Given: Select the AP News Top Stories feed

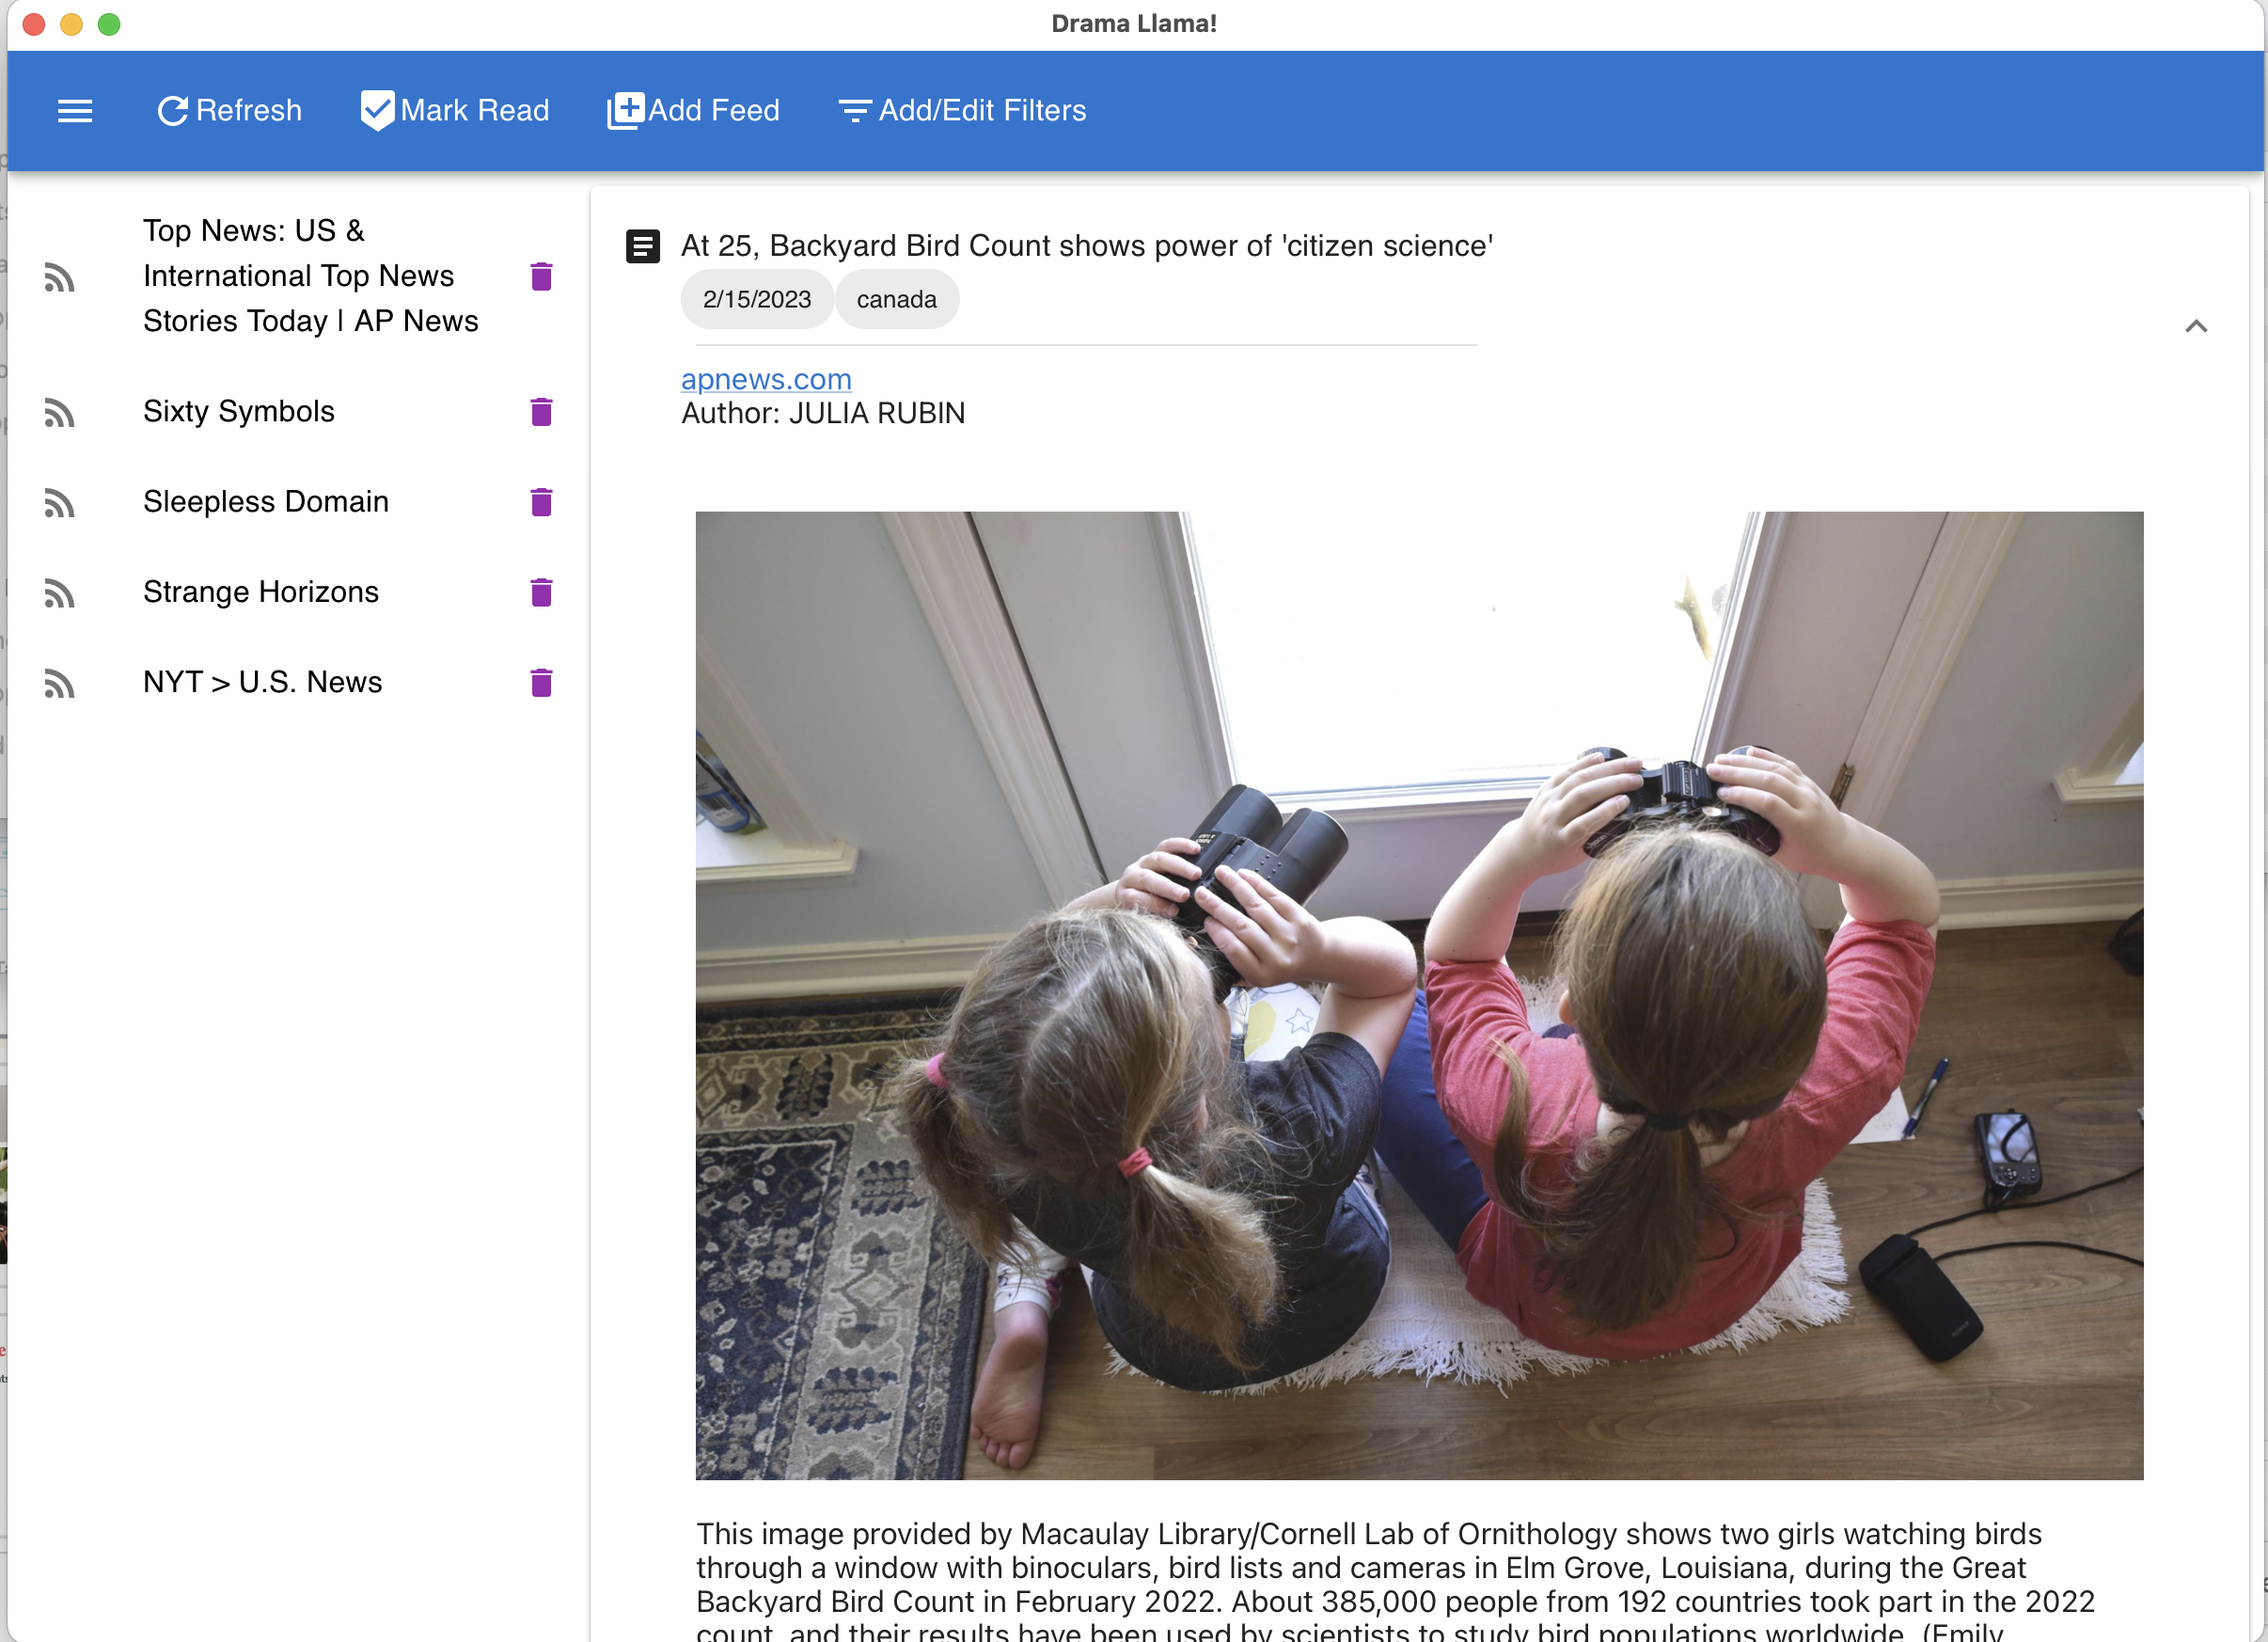Looking at the screenshot, I should (x=310, y=276).
